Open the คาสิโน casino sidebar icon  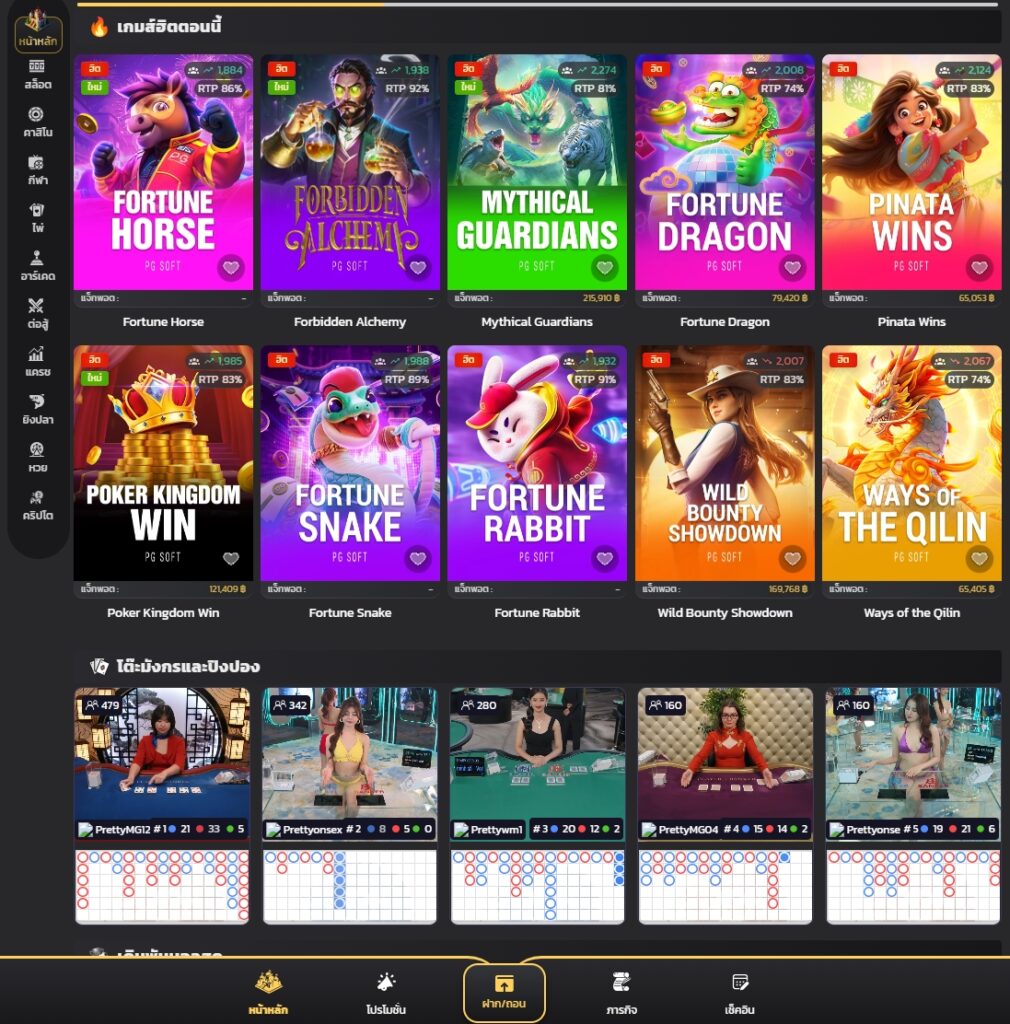point(37,122)
